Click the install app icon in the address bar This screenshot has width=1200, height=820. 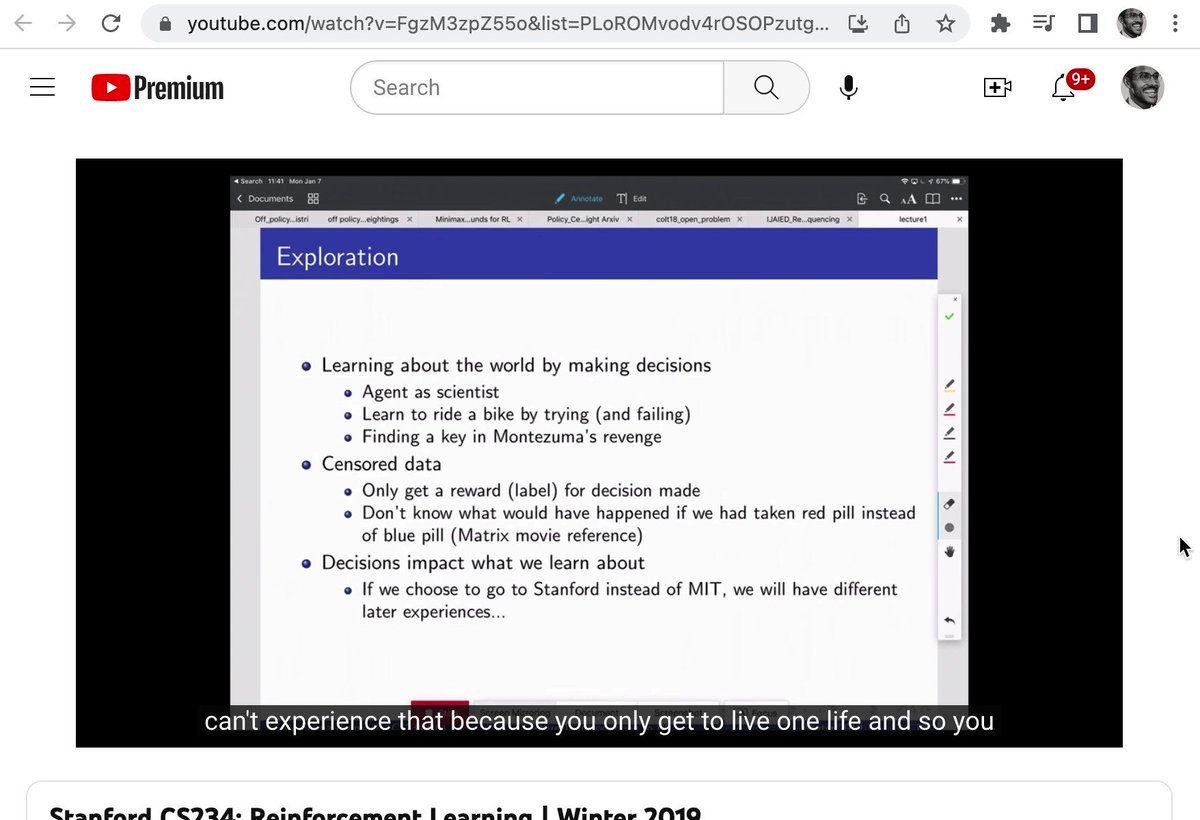coord(858,24)
